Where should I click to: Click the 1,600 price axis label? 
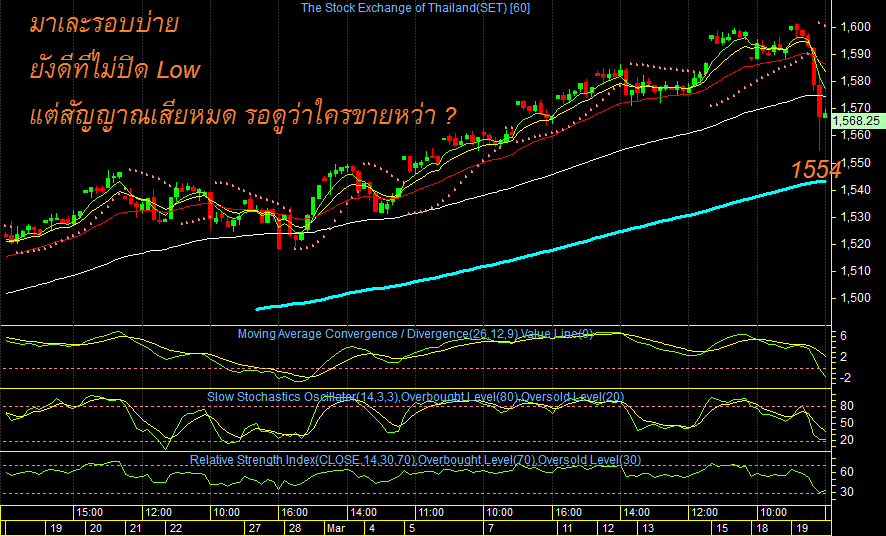point(855,27)
